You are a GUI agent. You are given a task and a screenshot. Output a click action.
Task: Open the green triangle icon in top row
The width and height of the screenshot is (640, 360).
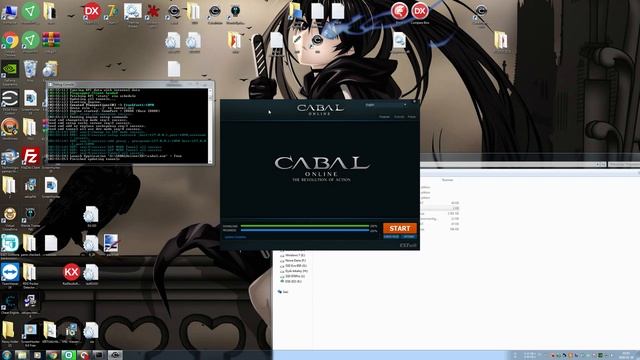tap(30, 12)
